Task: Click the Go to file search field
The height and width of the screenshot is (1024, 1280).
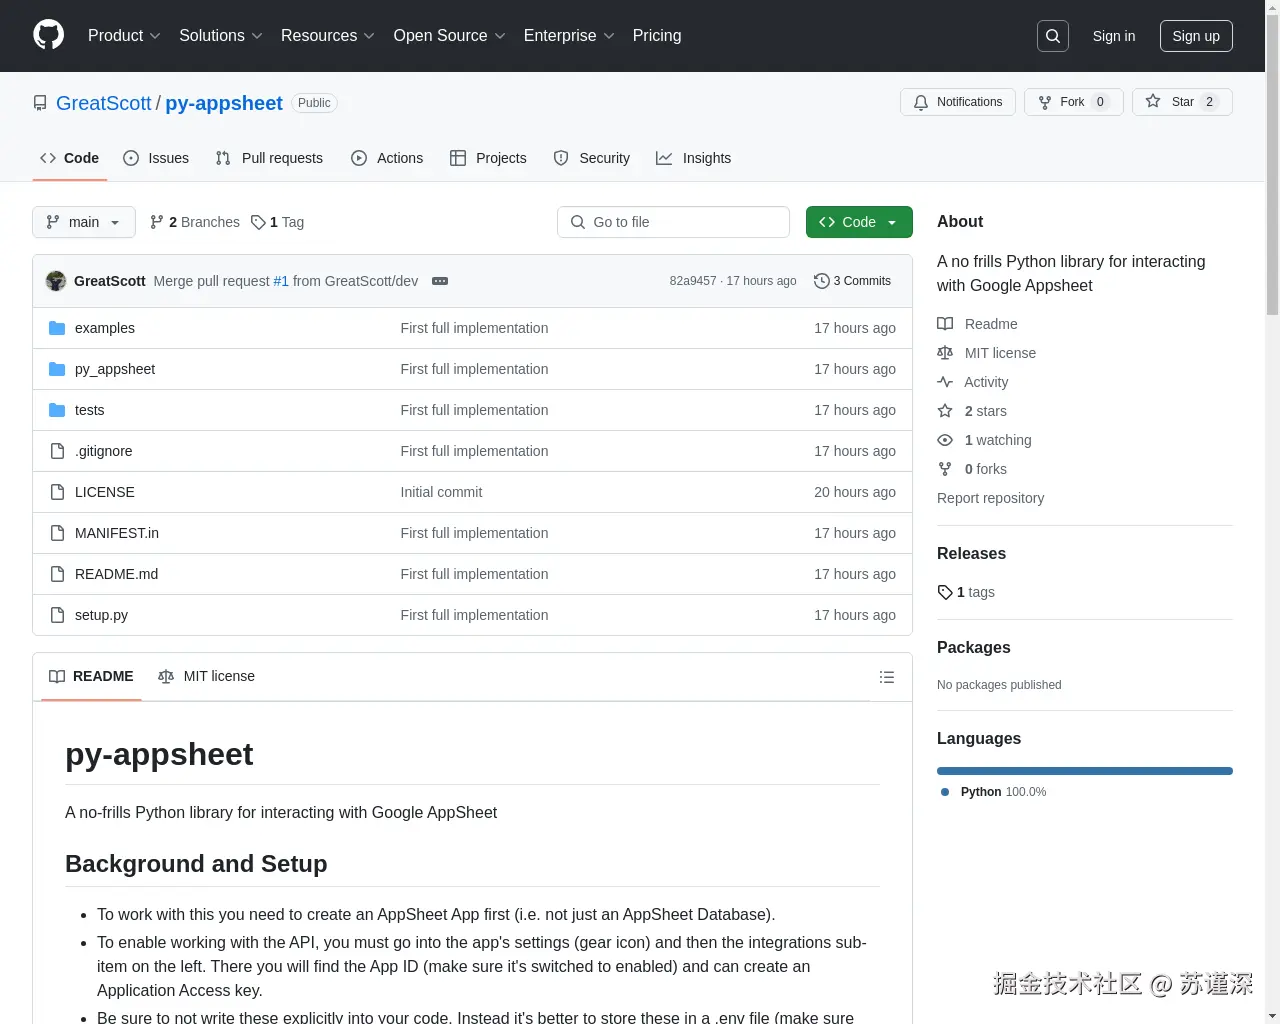Action: coord(673,222)
